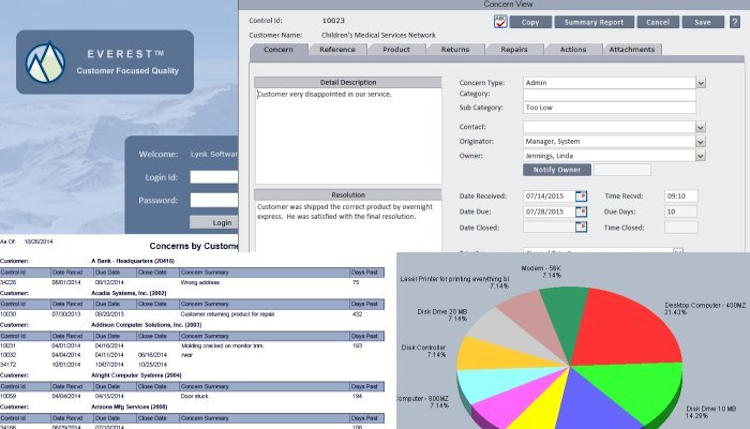The height and width of the screenshot is (429, 750).
Task: Open the Attachments tab
Action: pos(631,49)
